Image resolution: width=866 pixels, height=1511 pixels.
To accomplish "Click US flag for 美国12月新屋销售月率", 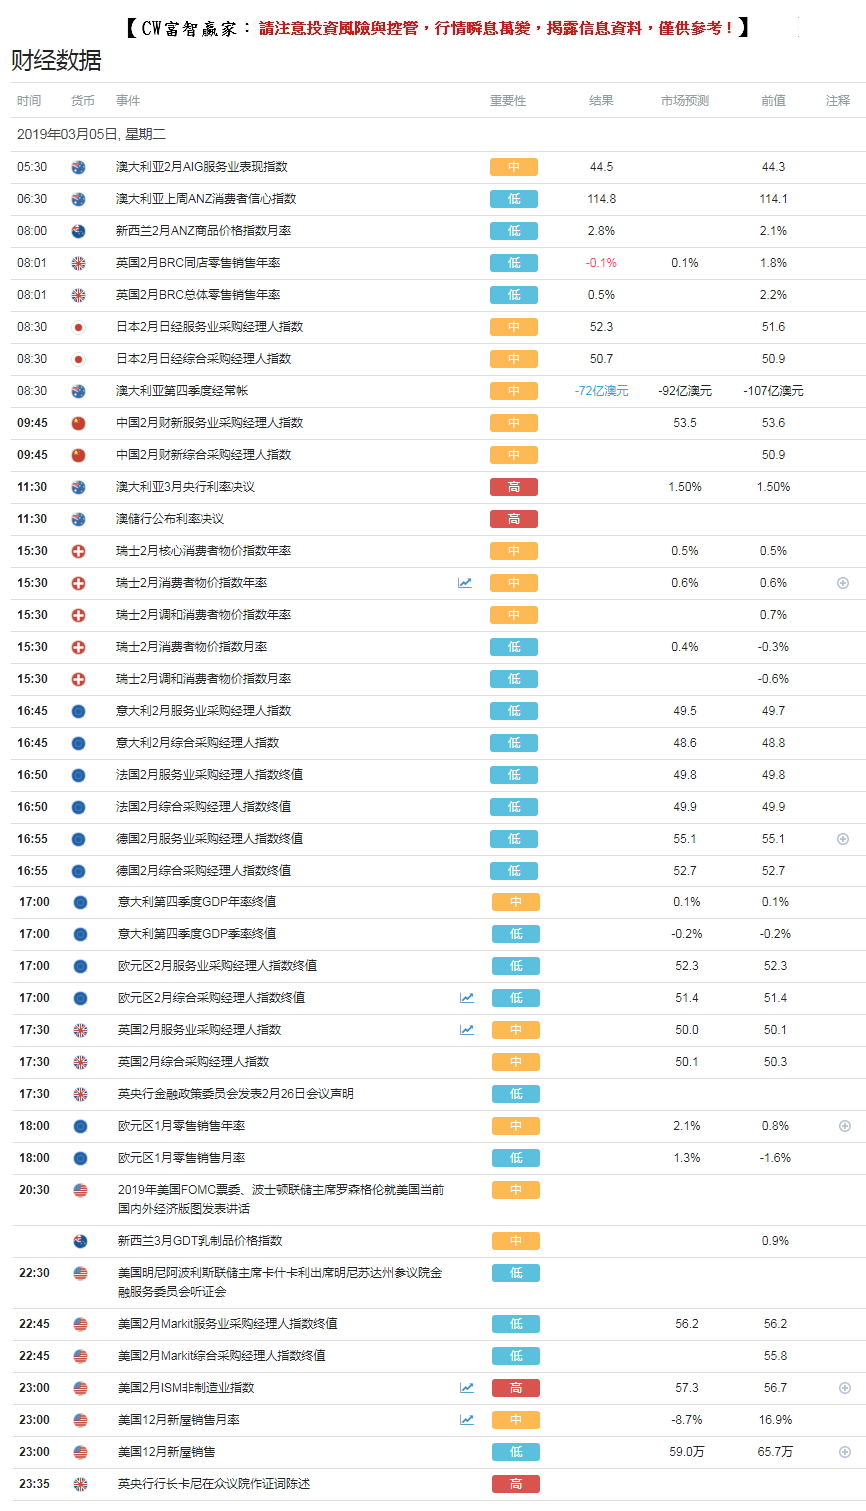I will point(80,1420).
